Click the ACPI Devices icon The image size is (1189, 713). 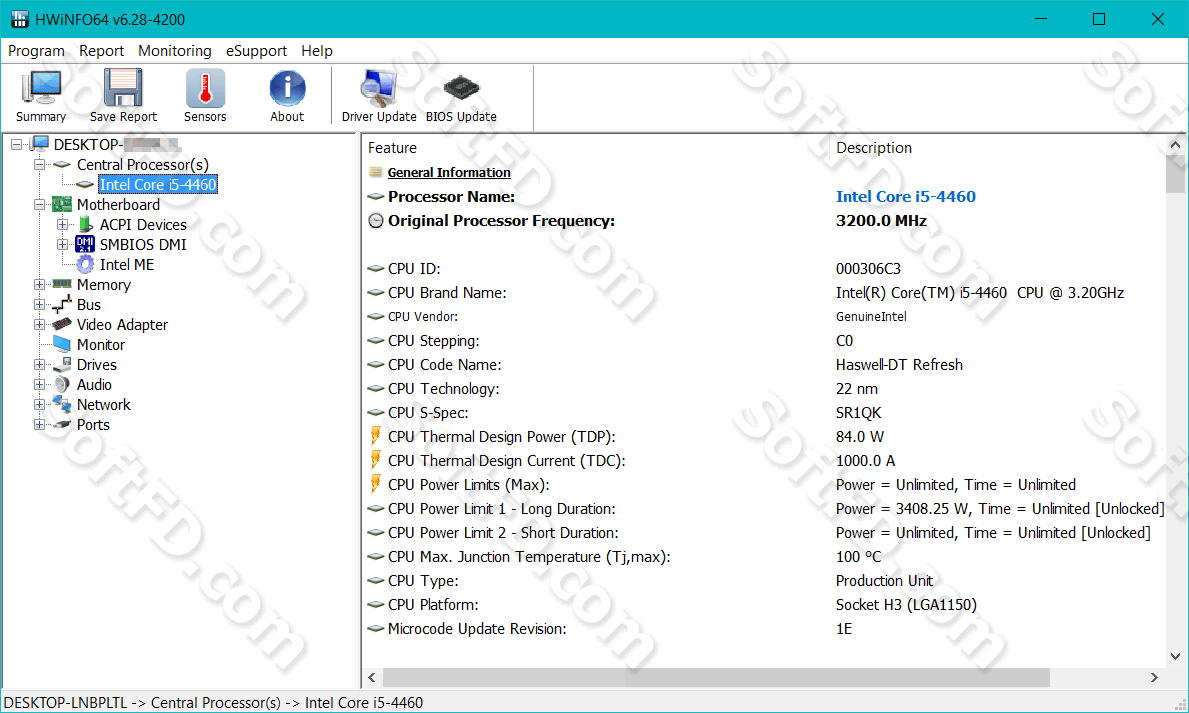coord(86,225)
